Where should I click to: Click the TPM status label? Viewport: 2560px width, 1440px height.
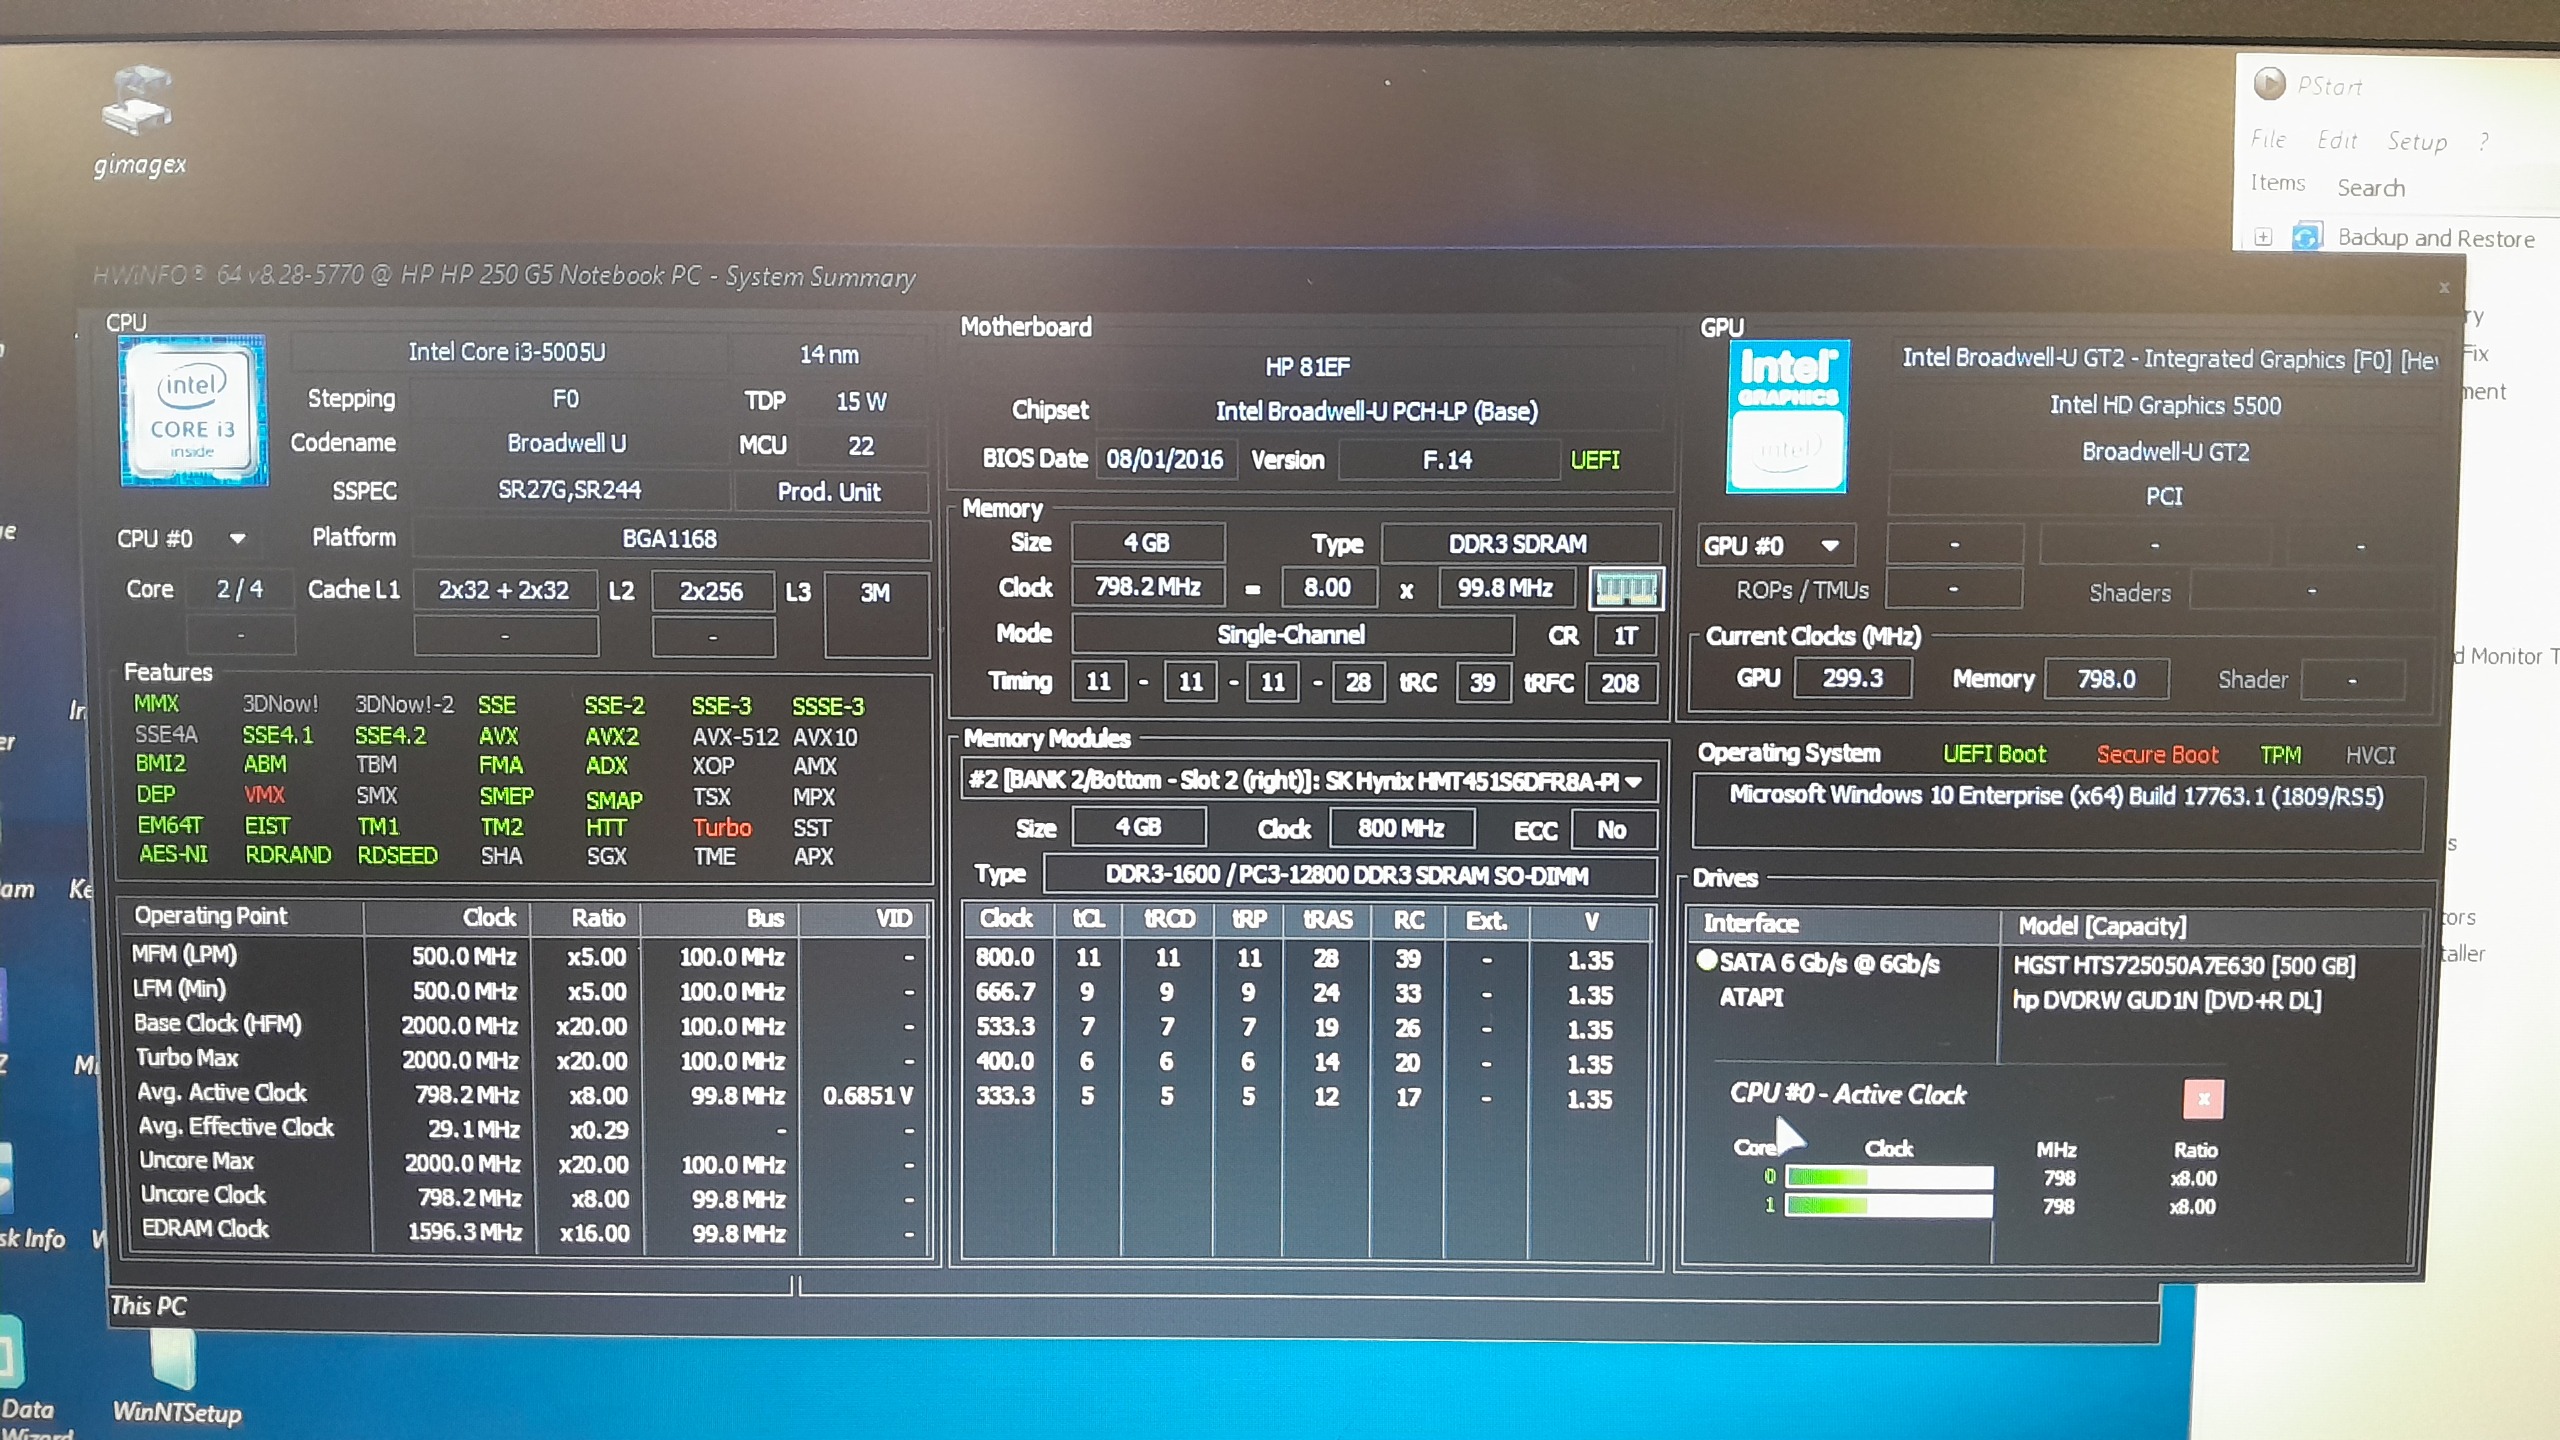point(2280,755)
